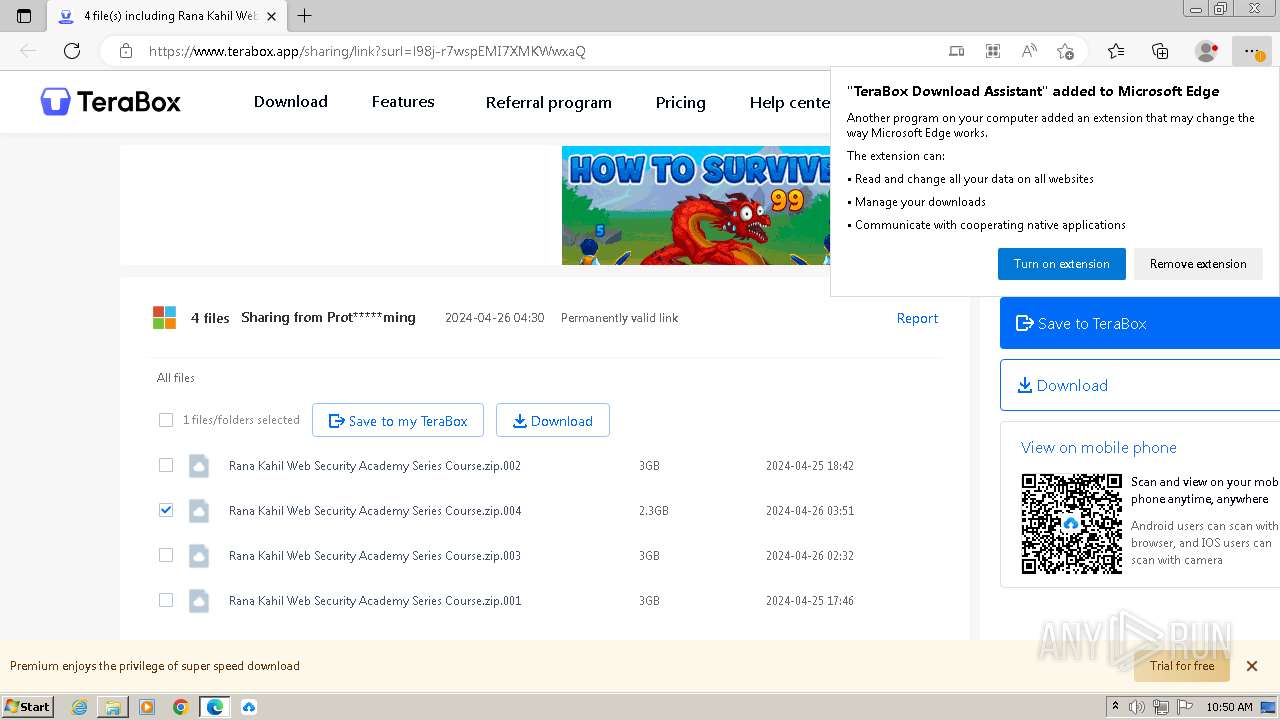Open Edge Settings and more menu
The image size is (1280, 720).
pyautogui.click(x=1251, y=51)
